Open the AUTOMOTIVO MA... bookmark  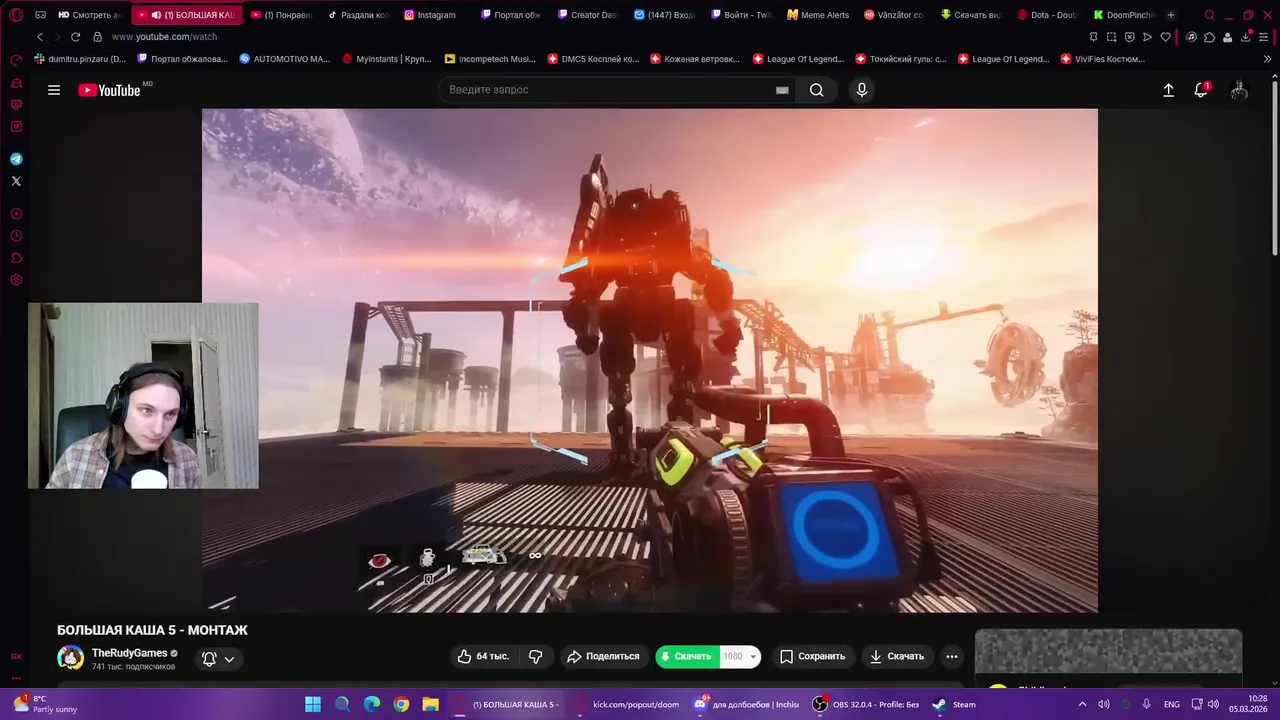click(x=285, y=59)
